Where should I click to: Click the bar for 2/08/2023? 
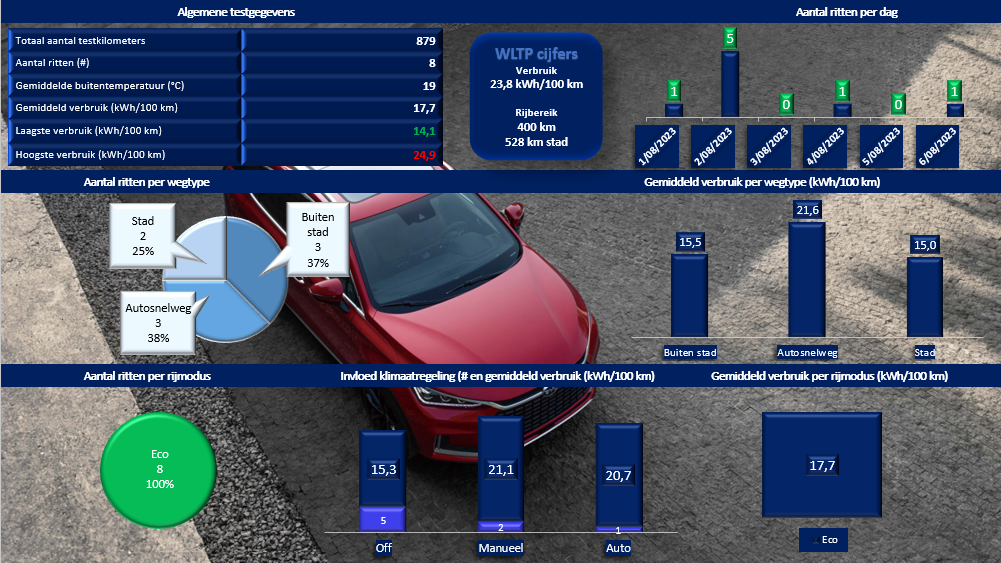pyautogui.click(x=730, y=84)
